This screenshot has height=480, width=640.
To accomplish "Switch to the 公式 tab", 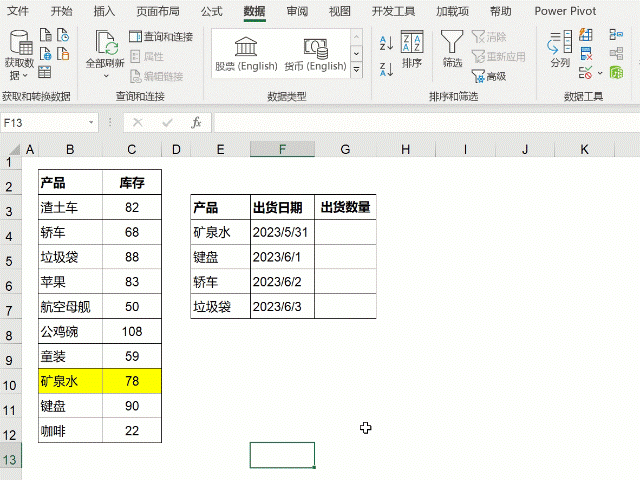I will point(211,11).
